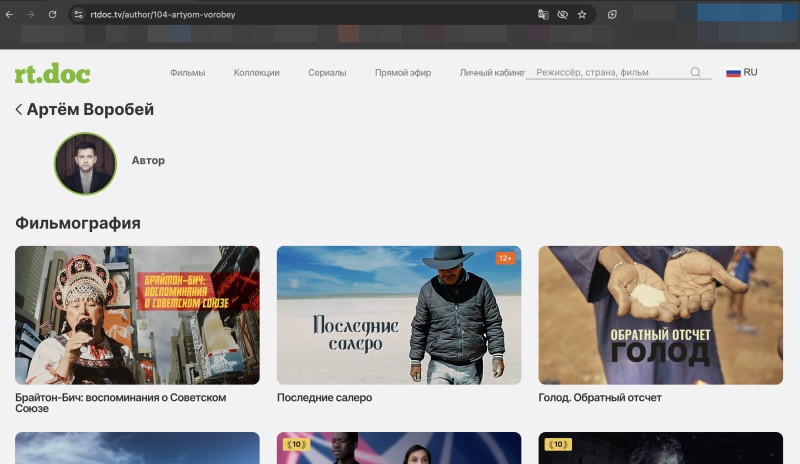Screen dimensions: 800x464
Task: Focus the Режиссёр, страна, фильм search field
Action: [x=611, y=72]
